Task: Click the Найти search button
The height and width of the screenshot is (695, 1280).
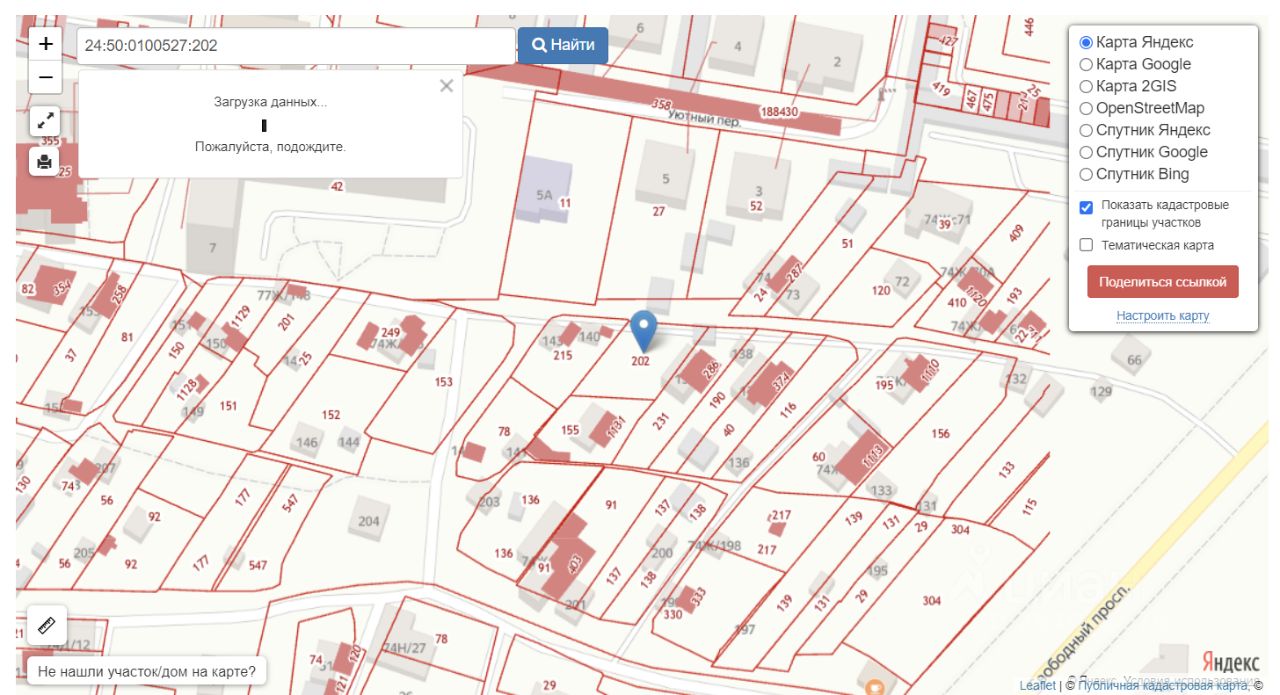Action: coord(563,45)
